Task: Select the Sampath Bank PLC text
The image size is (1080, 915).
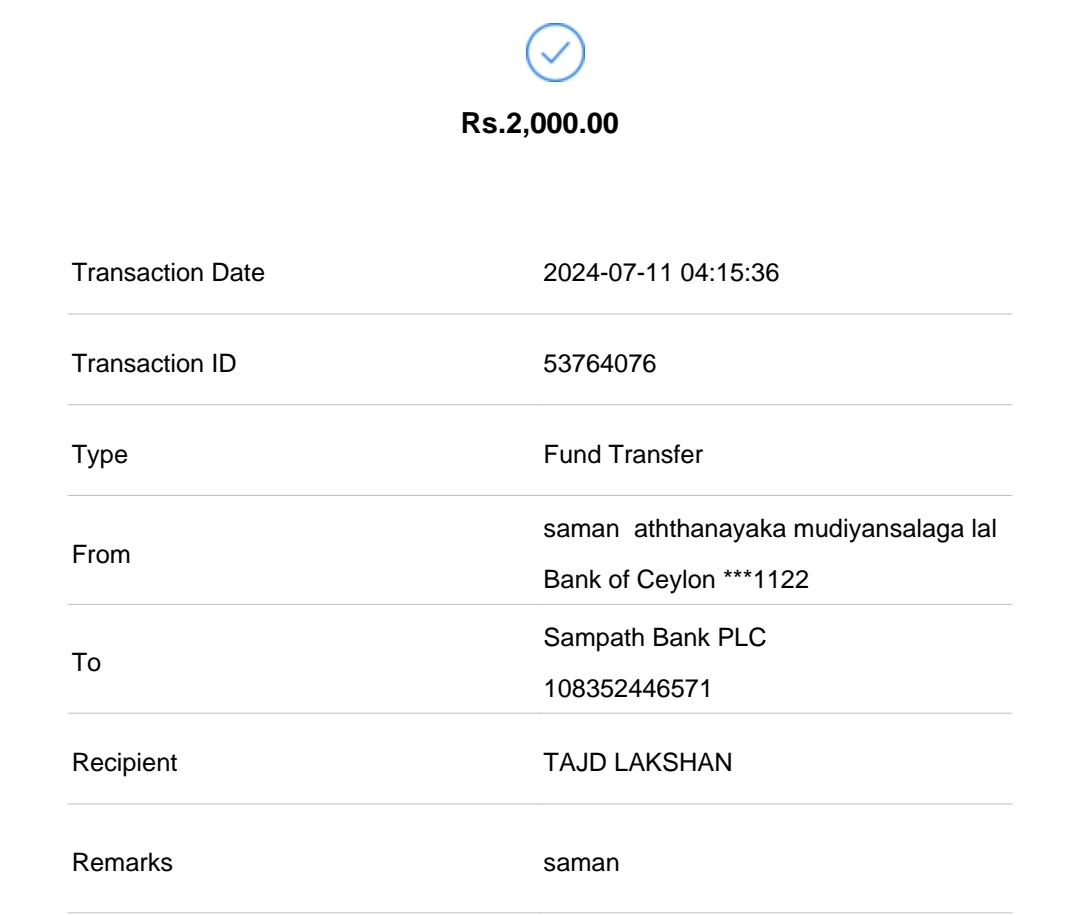Action: [x=655, y=637]
